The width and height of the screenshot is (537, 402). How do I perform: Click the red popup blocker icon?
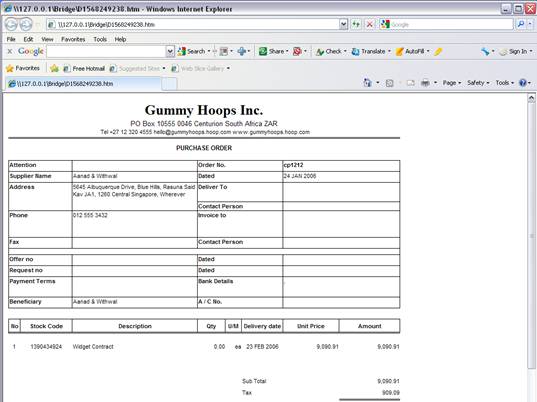pos(297,51)
